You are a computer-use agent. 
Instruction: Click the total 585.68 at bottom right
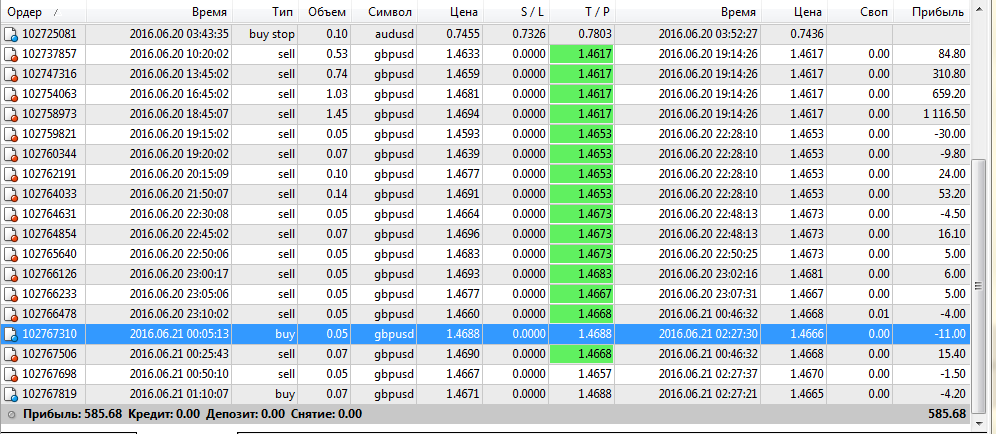point(947,414)
